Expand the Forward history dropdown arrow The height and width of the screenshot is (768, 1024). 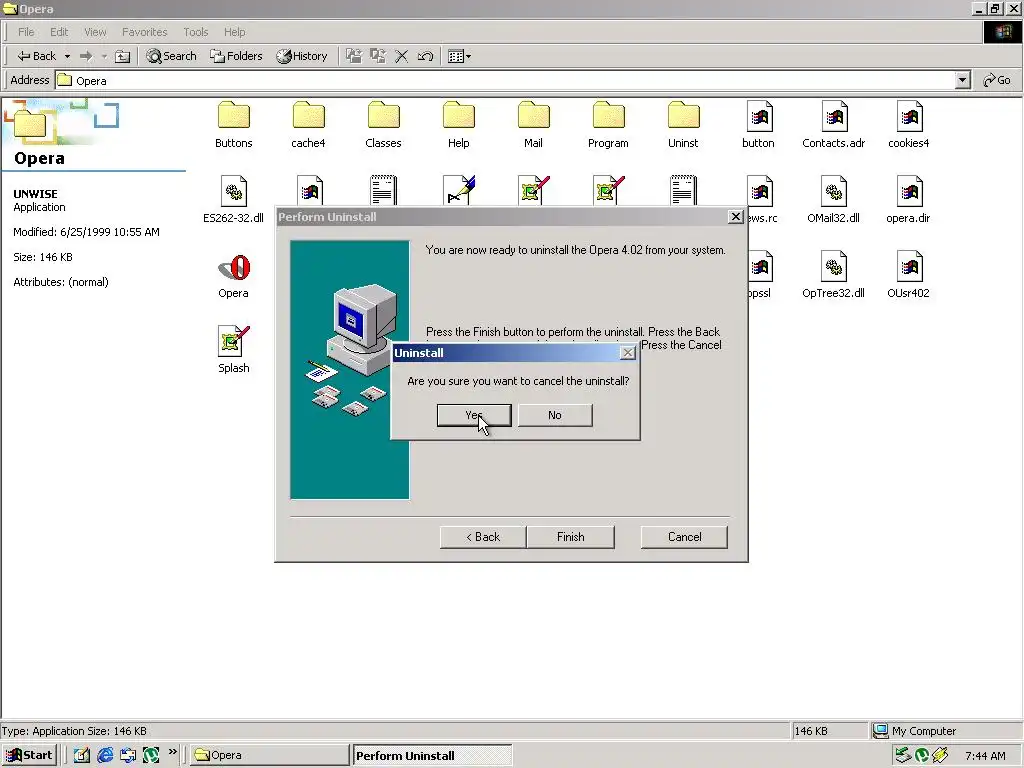click(x=104, y=56)
